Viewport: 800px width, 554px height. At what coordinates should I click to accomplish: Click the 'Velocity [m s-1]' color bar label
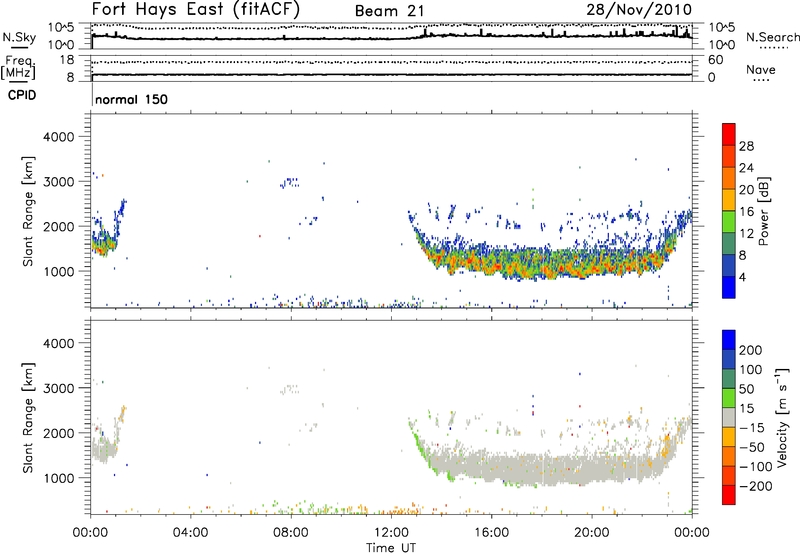click(781, 417)
